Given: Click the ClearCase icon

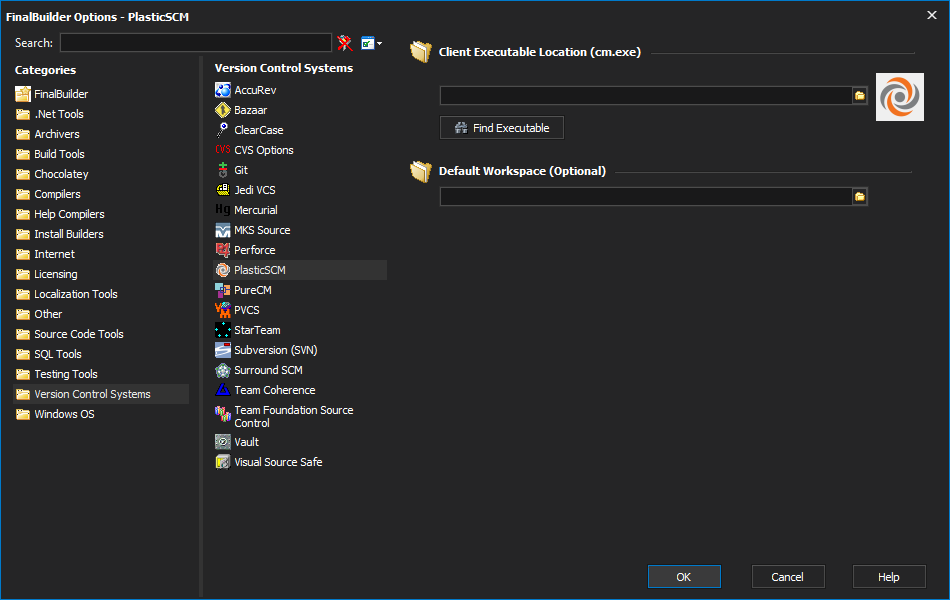Looking at the screenshot, I should [x=223, y=130].
